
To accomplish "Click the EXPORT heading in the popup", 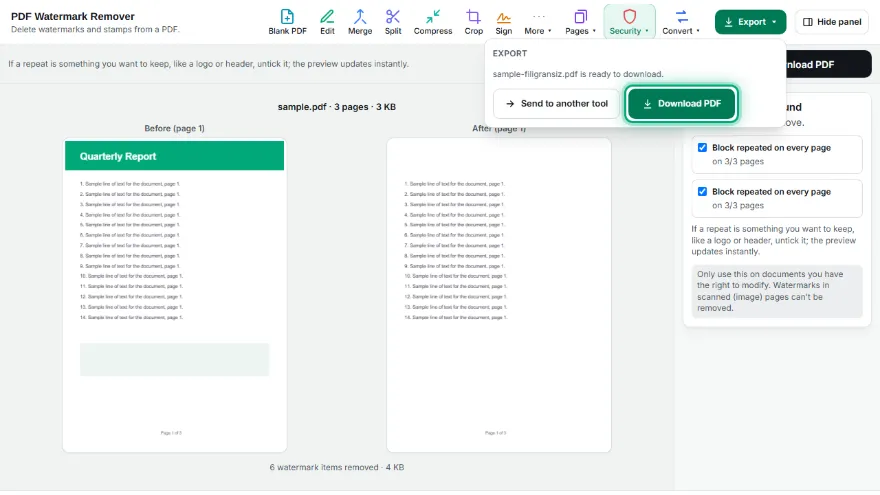I will click(510, 53).
